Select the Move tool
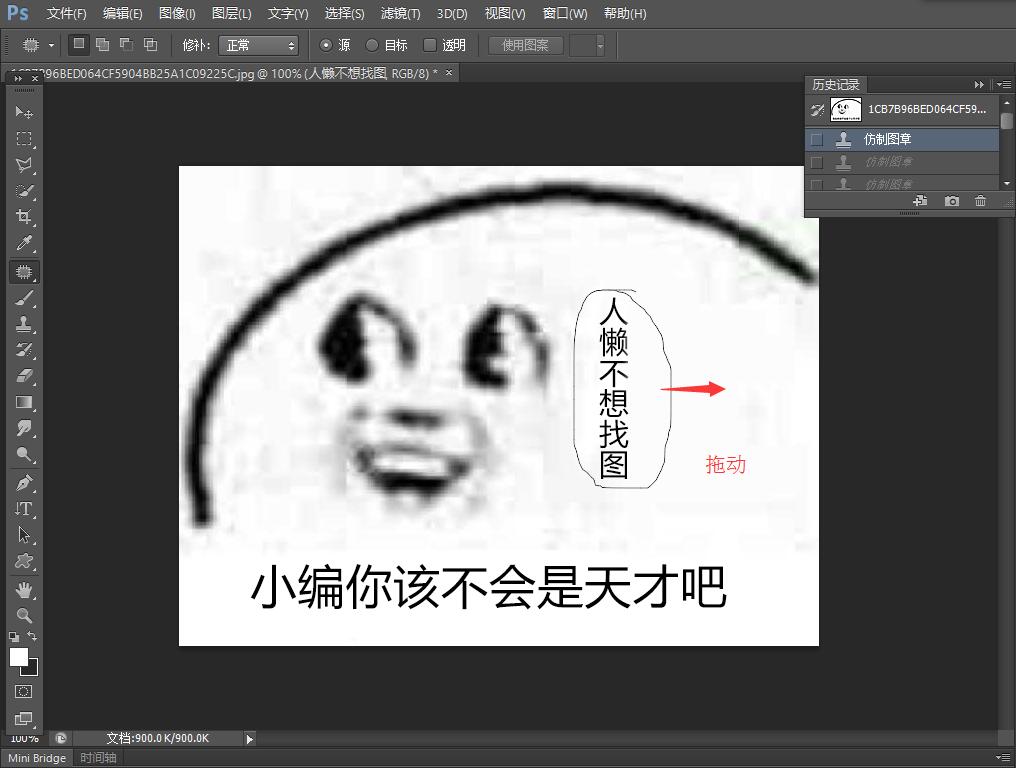This screenshot has height=768, width=1016. pyautogui.click(x=24, y=113)
